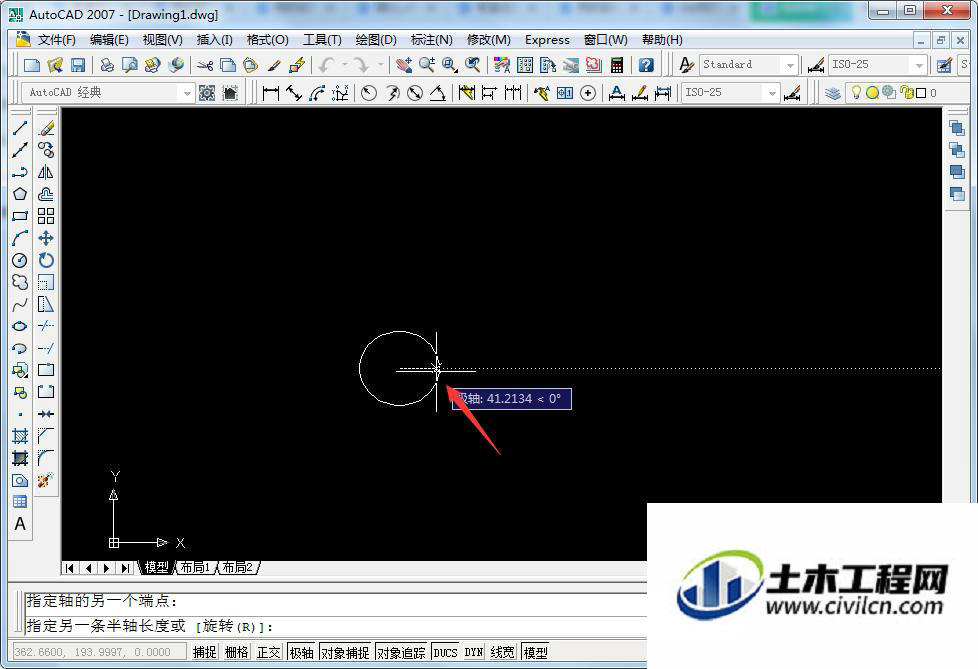Activate the Move tool
Image resolution: width=978 pixels, height=669 pixels.
[46, 238]
